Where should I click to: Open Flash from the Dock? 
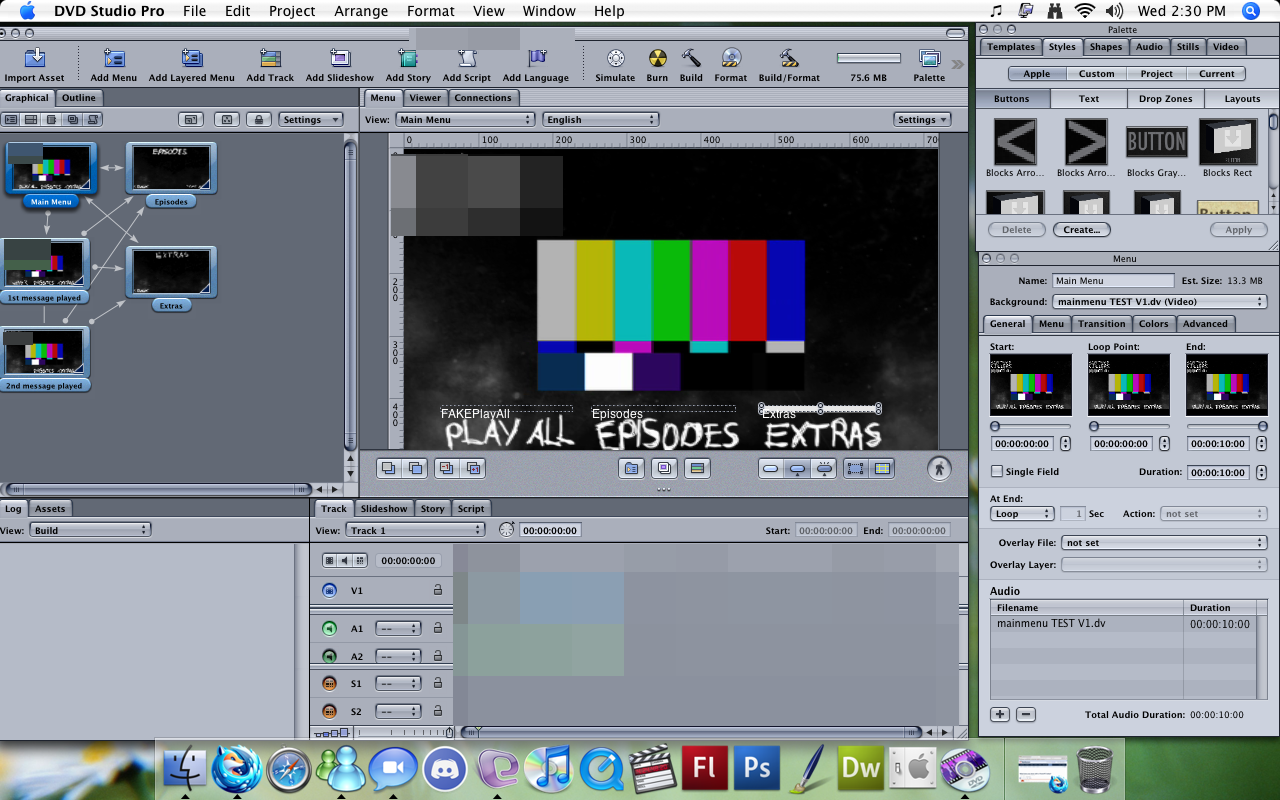point(705,769)
